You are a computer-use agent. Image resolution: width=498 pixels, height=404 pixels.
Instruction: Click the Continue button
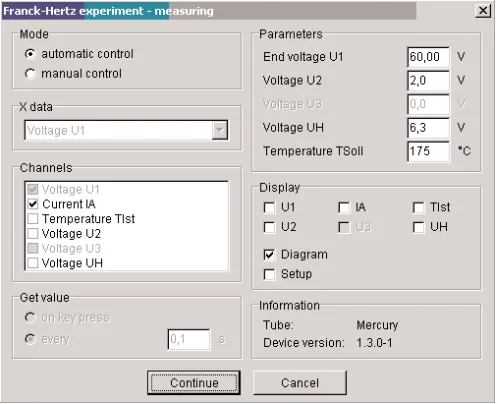194,383
